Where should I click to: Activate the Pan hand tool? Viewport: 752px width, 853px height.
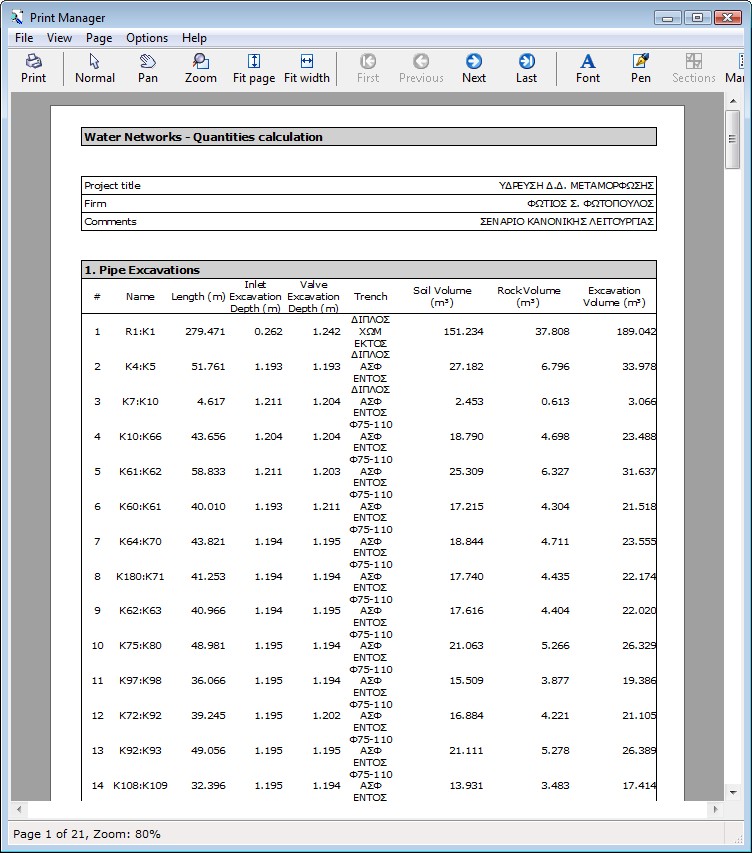click(148, 68)
